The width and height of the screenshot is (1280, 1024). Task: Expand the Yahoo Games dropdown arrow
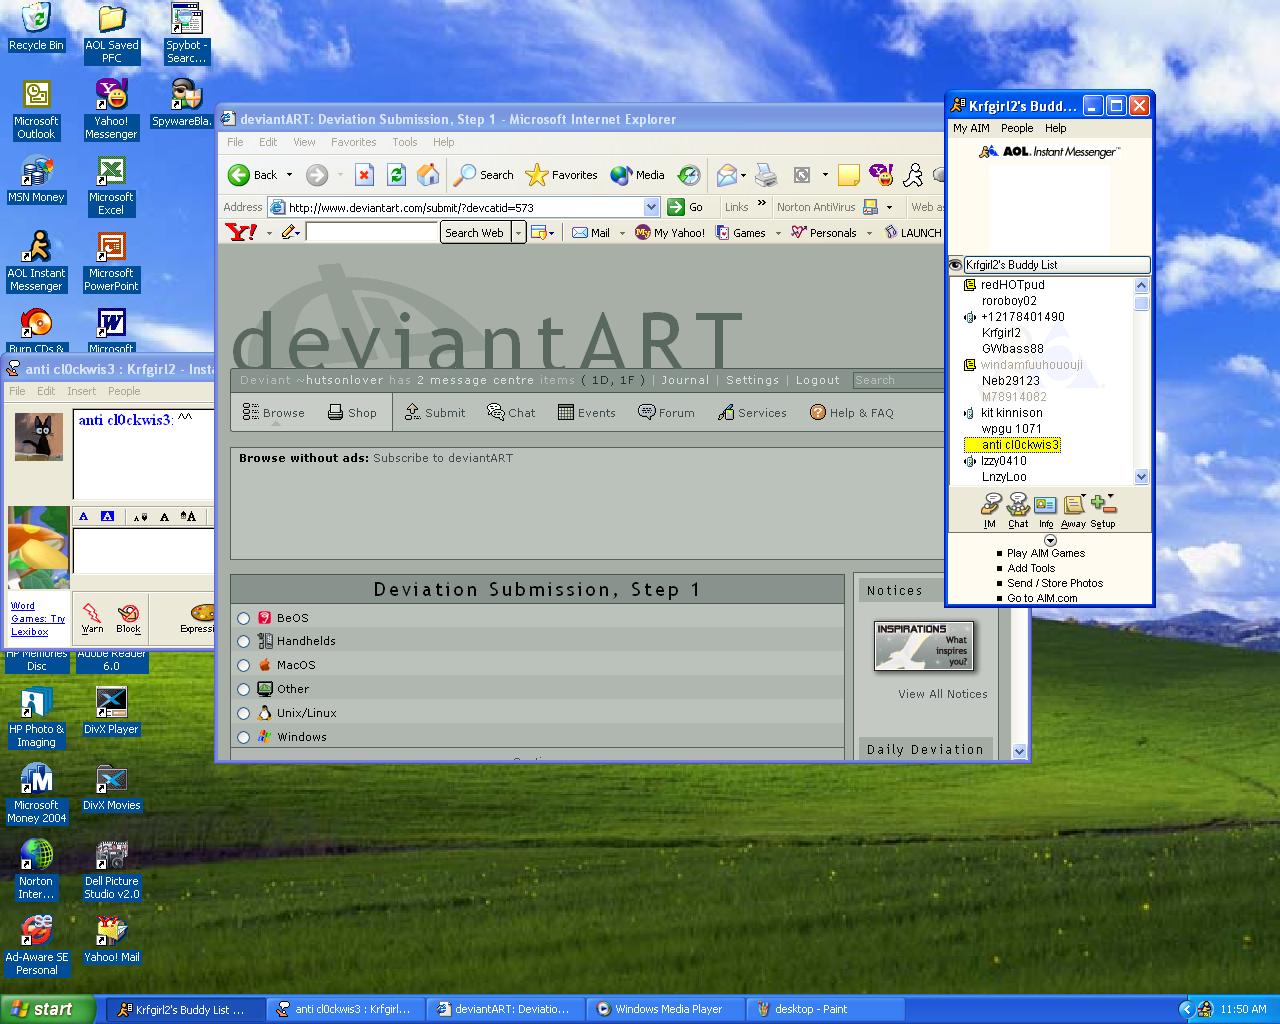click(778, 233)
